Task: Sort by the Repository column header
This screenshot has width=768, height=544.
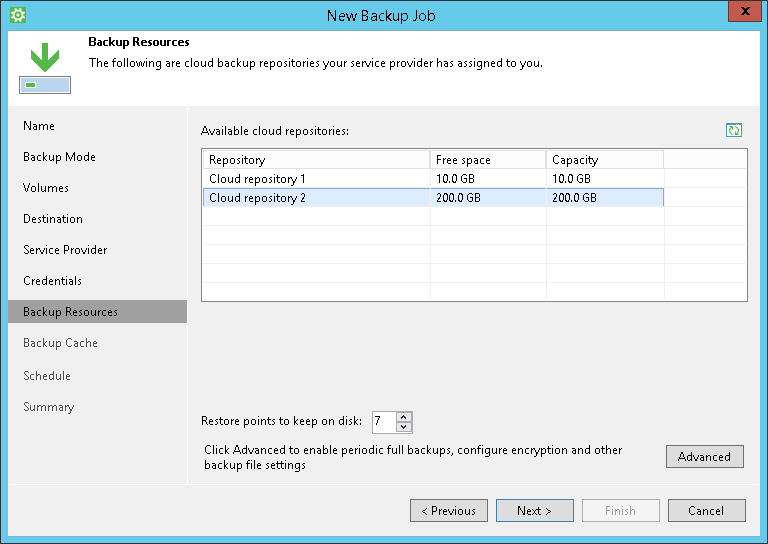Action: click(x=316, y=160)
